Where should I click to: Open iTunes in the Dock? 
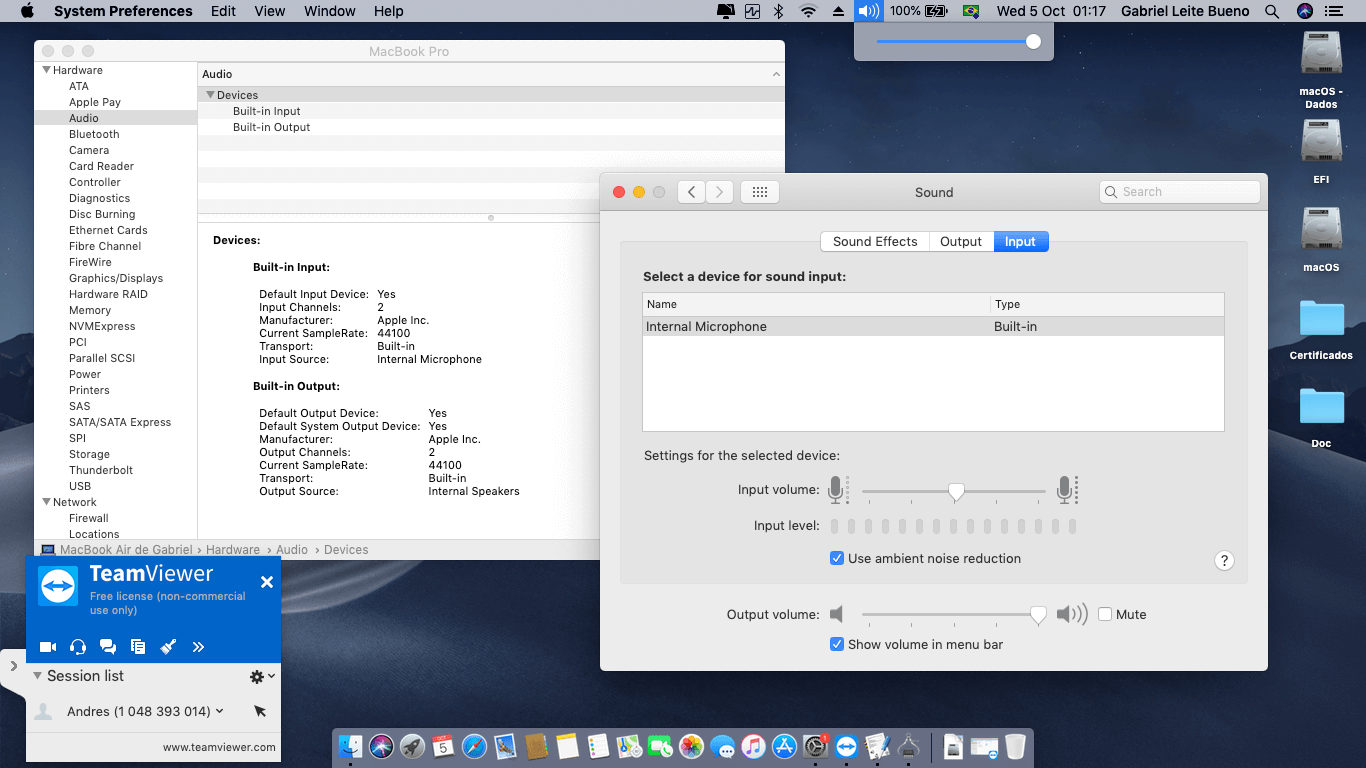[753, 746]
